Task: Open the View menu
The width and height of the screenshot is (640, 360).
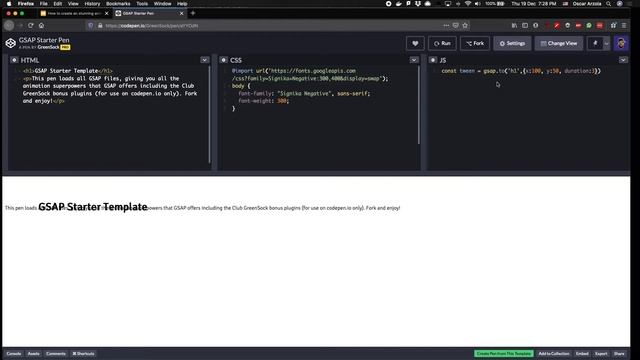Action: (x=73, y=4)
